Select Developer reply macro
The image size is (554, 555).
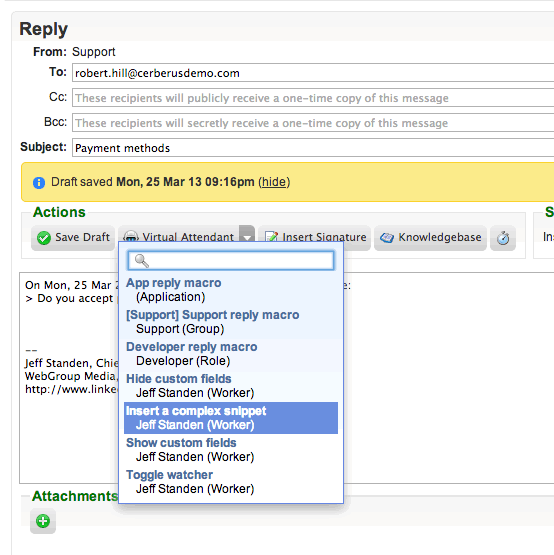231,354
